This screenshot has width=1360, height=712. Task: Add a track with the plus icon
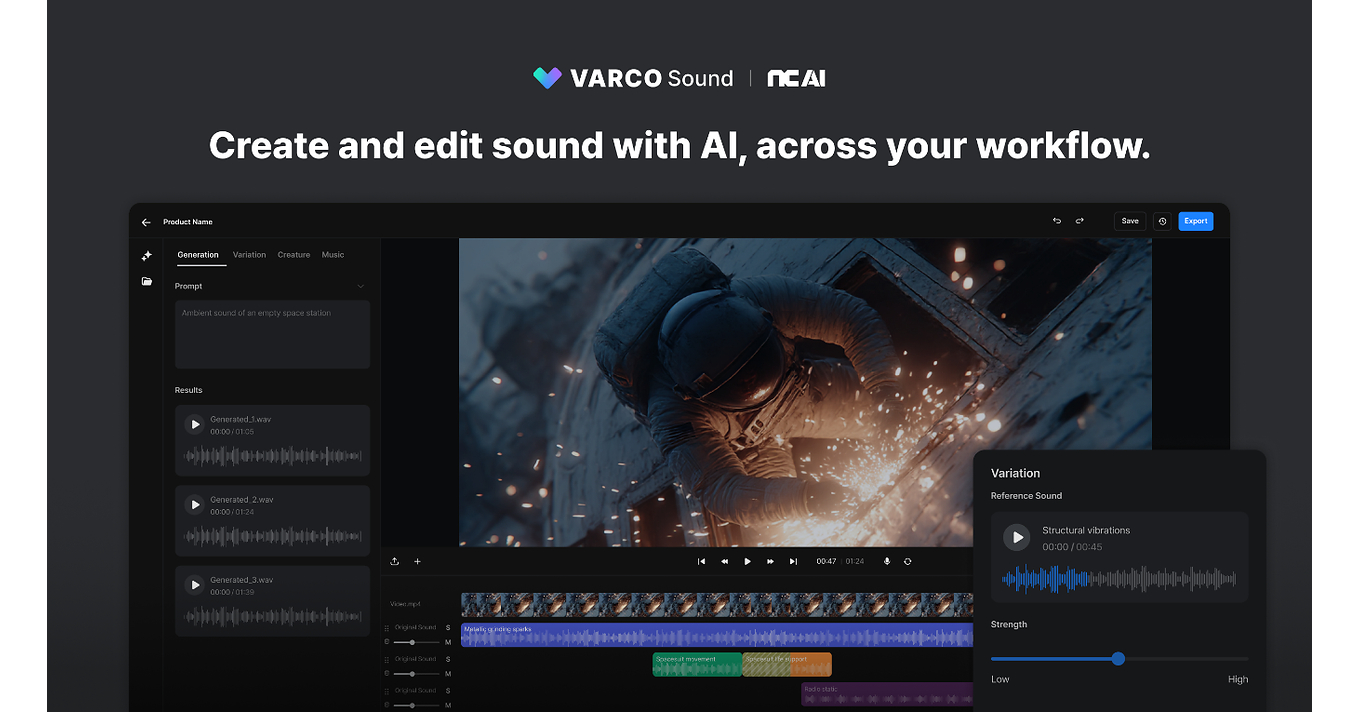click(418, 561)
